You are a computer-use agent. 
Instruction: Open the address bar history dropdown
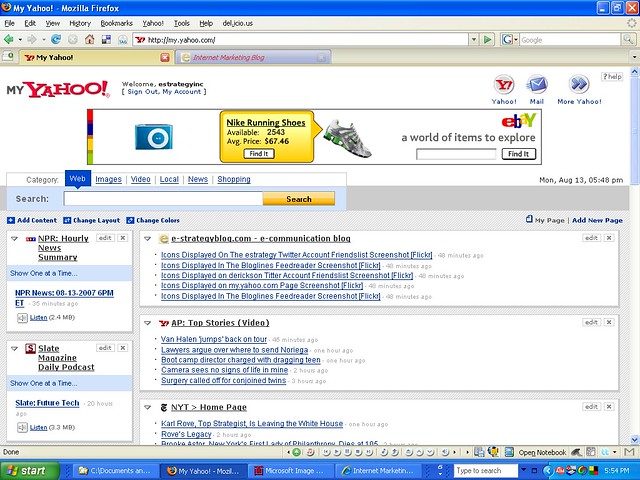pos(473,40)
